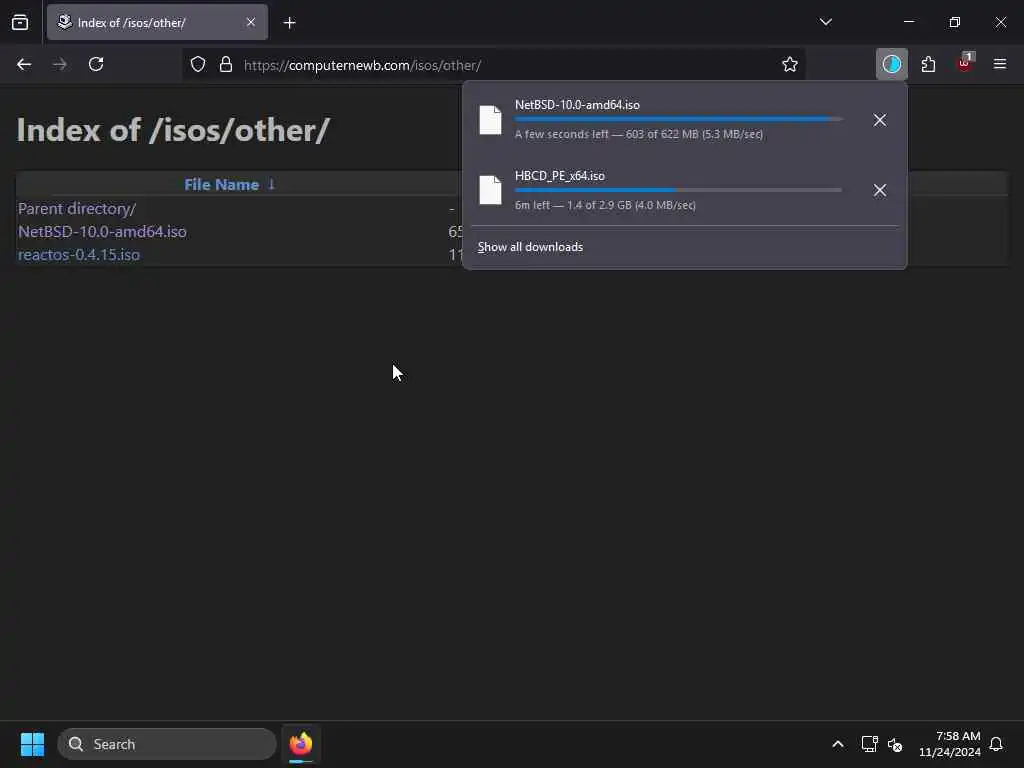Open the Extensions puzzle icon

(x=928, y=64)
